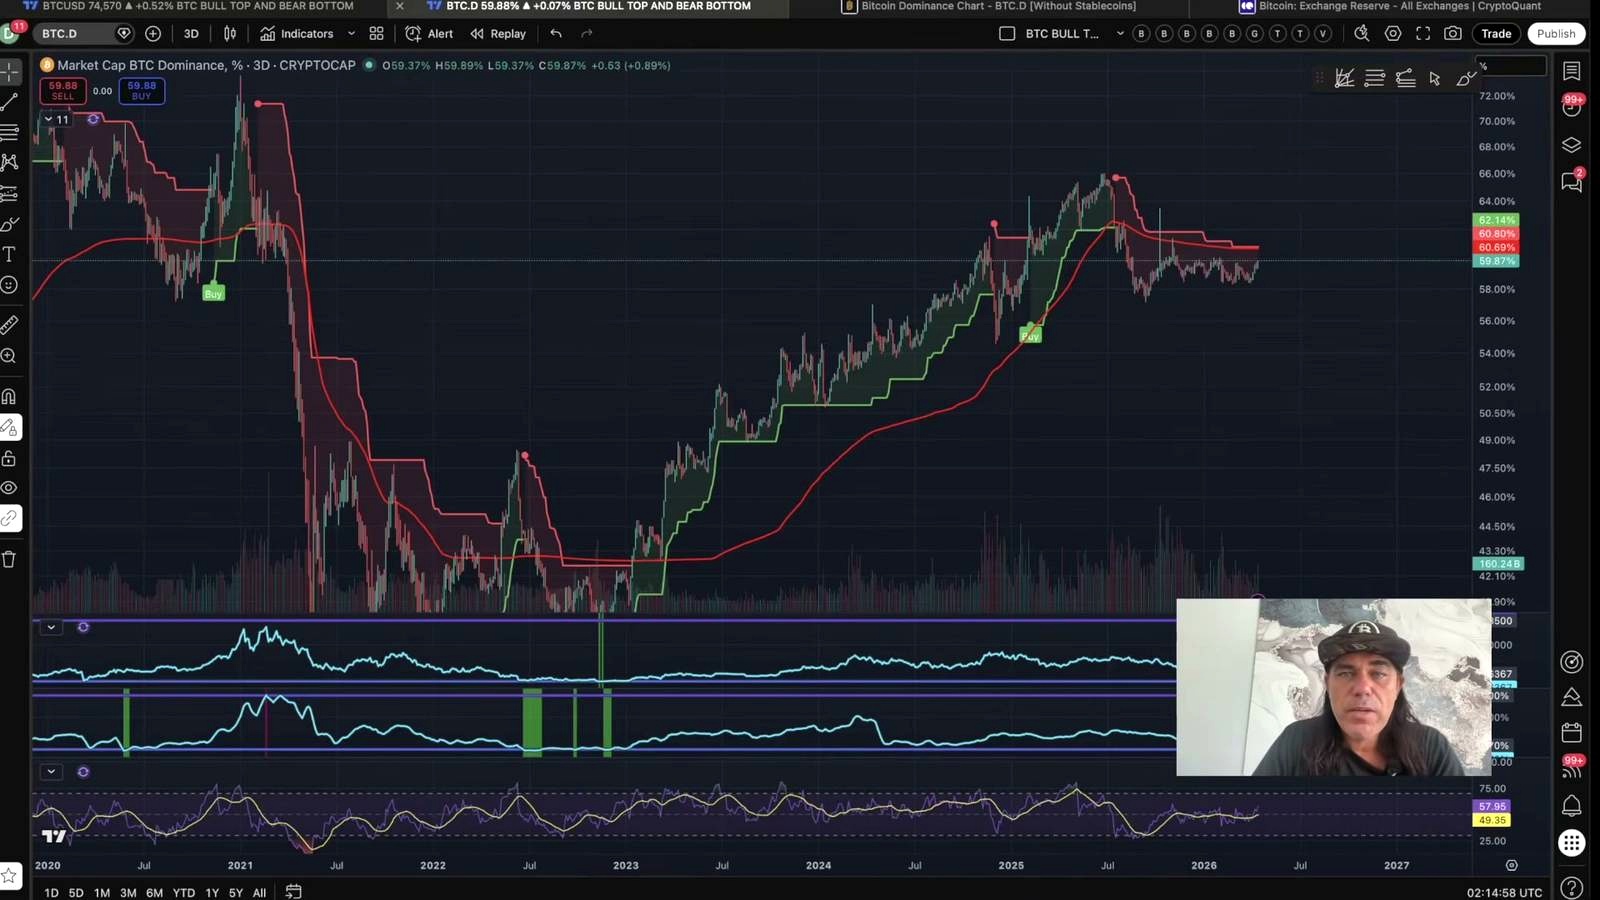Select the arrow pointer in floating drawing toolbar

pos(1435,78)
